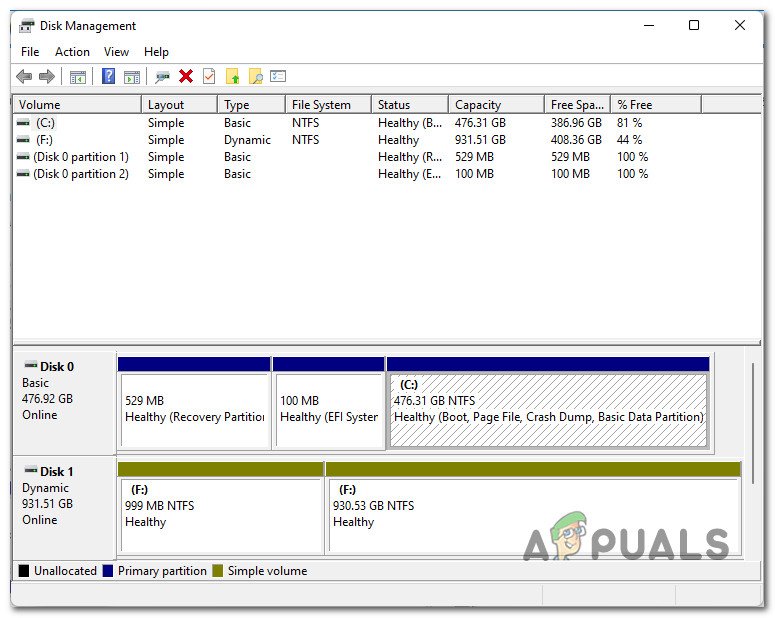Select the 100 MB EFI System partition block

point(328,410)
